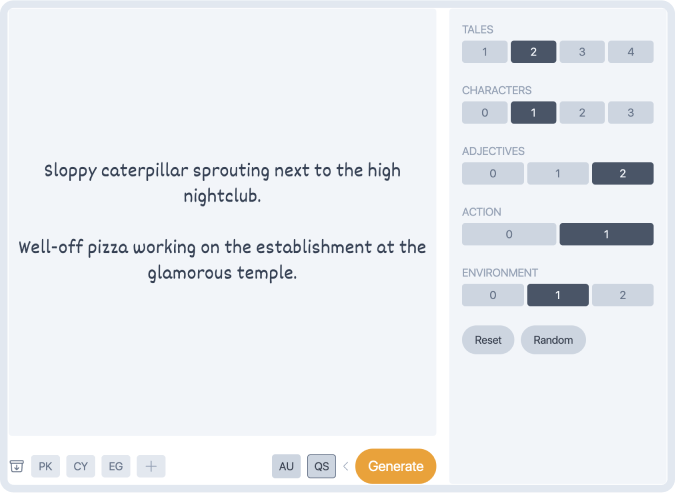The height and width of the screenshot is (493, 675).
Task: Collapse the chevron arrow beside Generate
Action: (345, 466)
